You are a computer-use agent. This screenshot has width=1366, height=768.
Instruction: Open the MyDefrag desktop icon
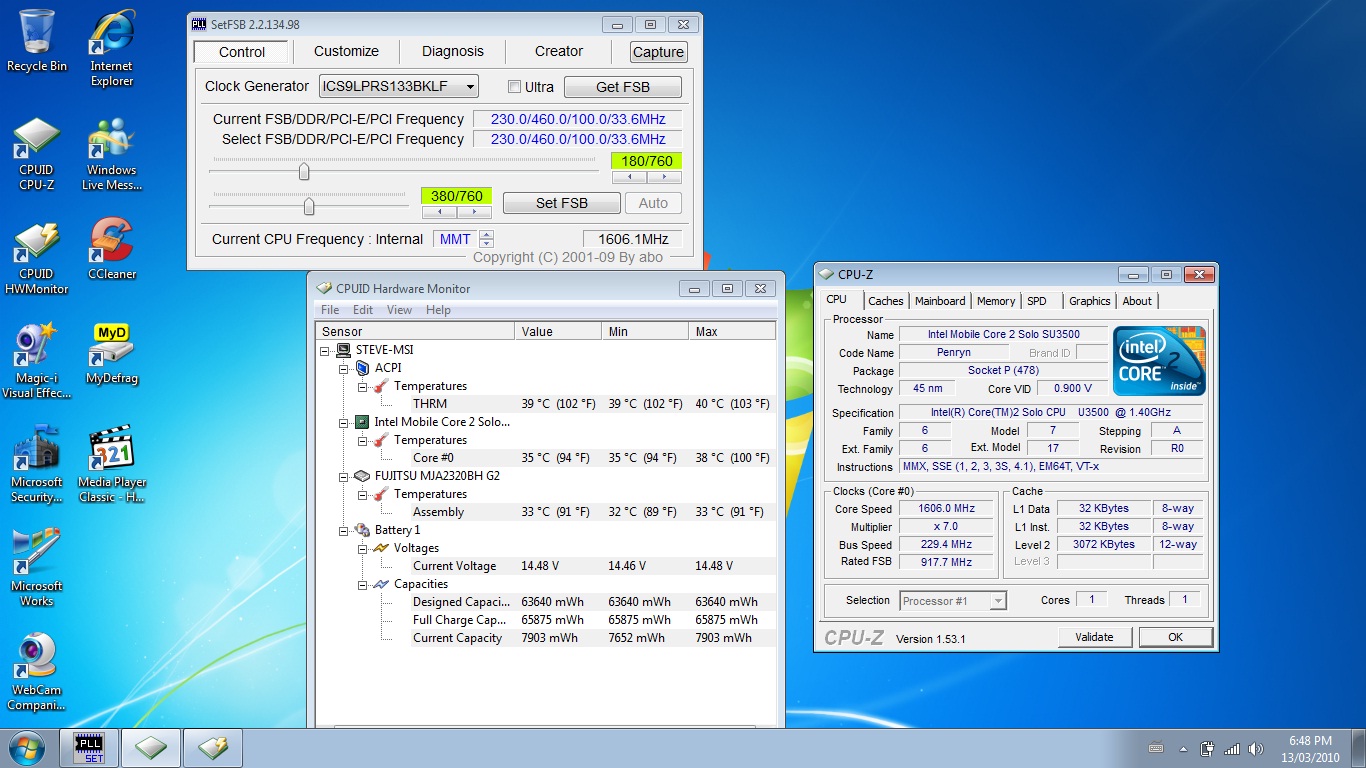pyautogui.click(x=112, y=353)
